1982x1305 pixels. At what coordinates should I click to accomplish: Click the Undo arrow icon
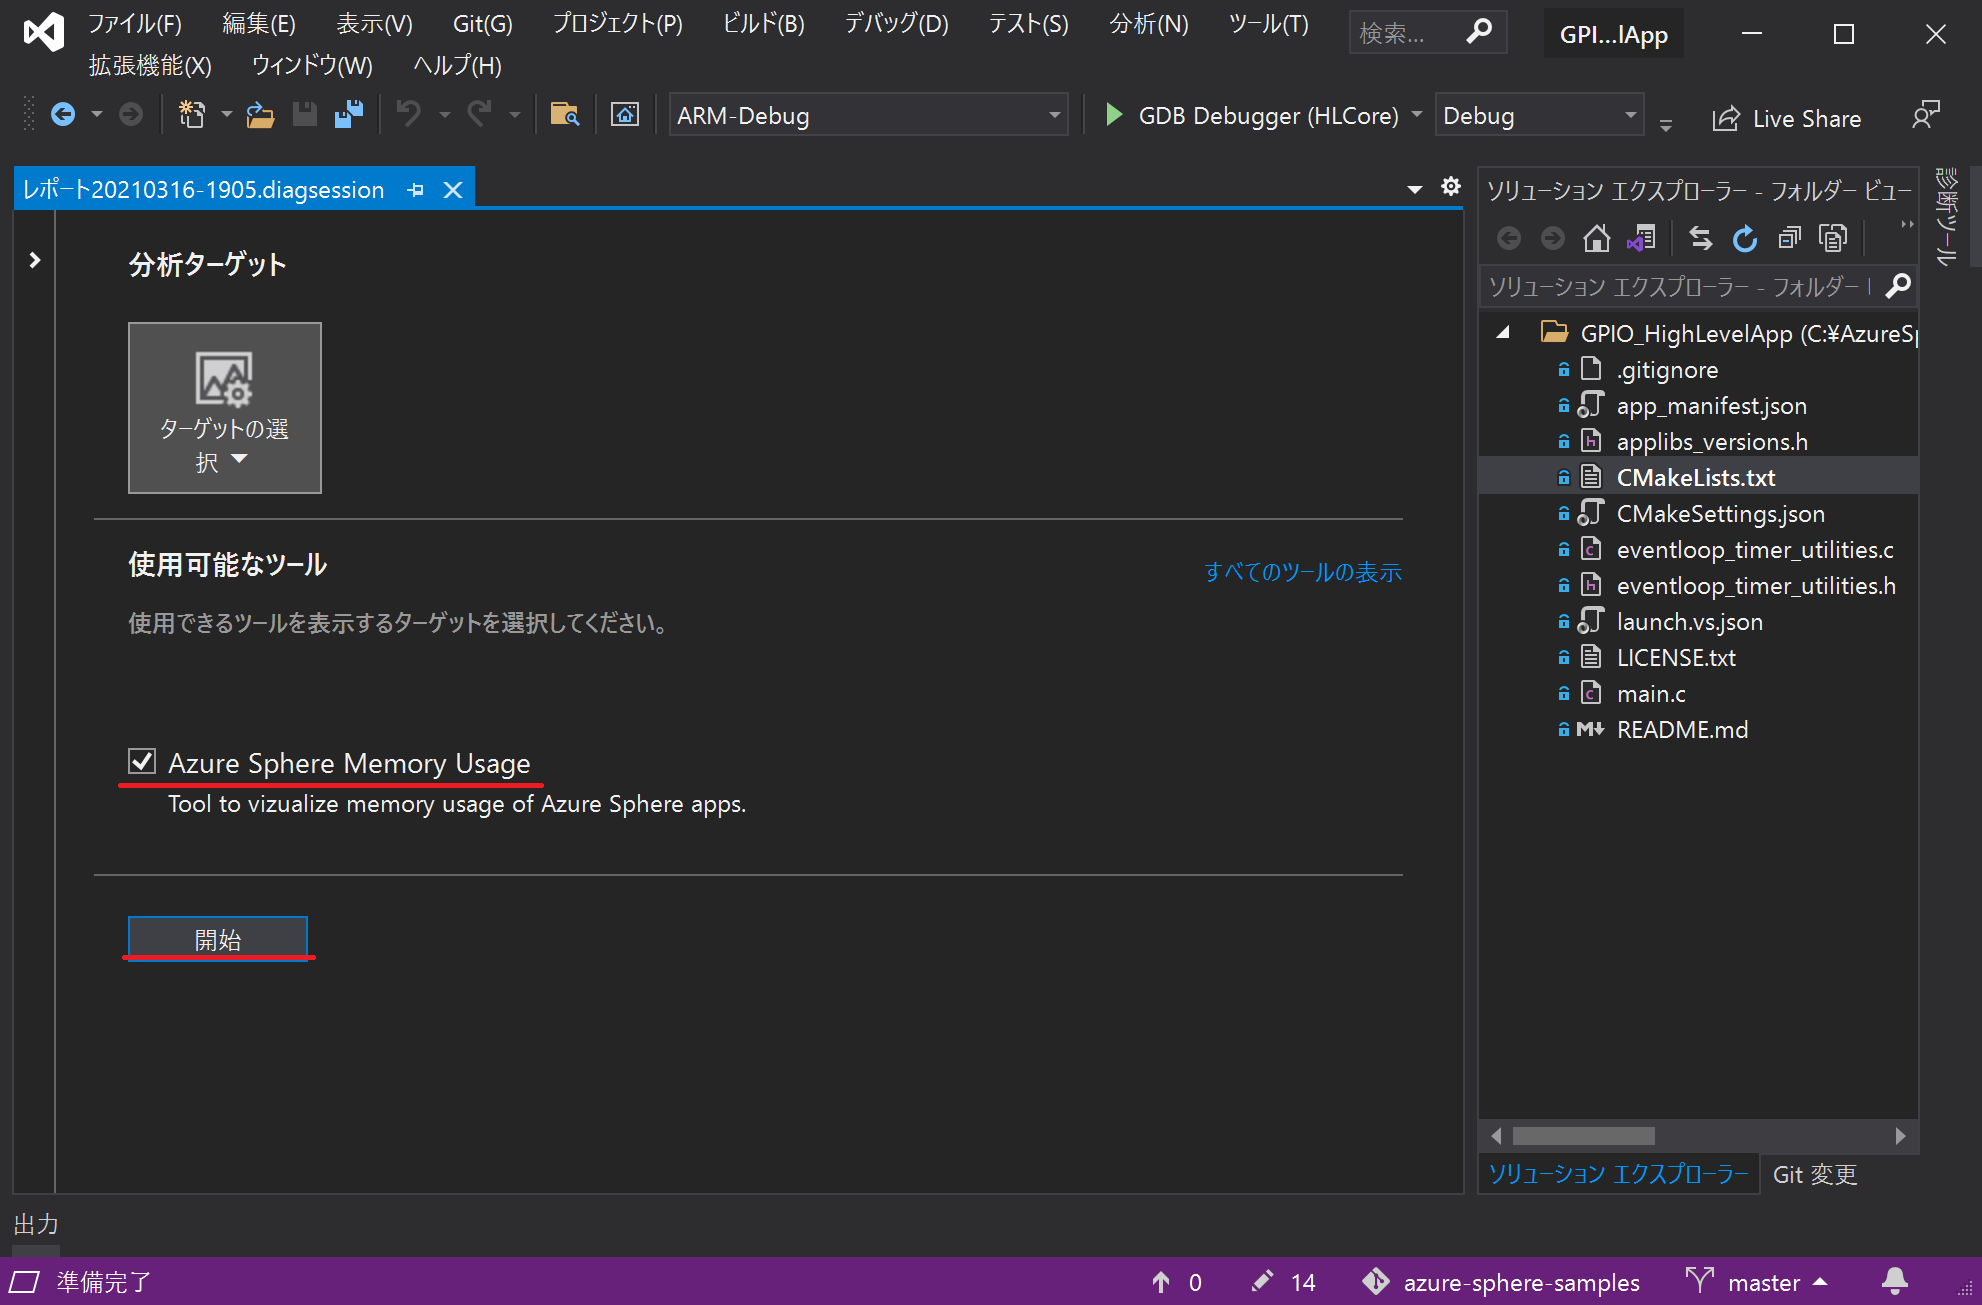pos(408,115)
